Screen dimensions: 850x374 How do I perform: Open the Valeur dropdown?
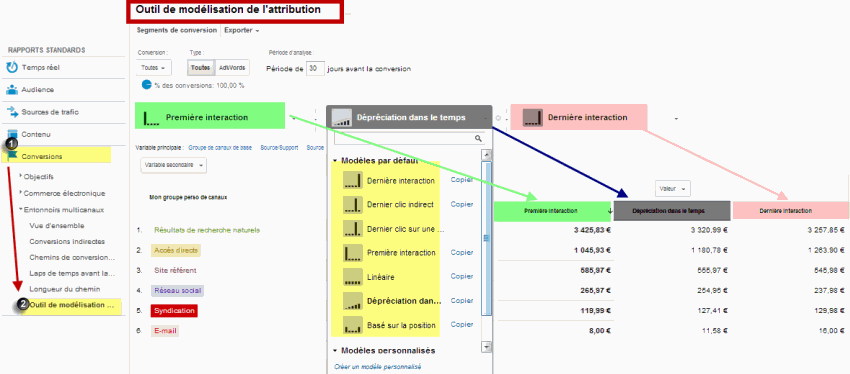(x=672, y=189)
